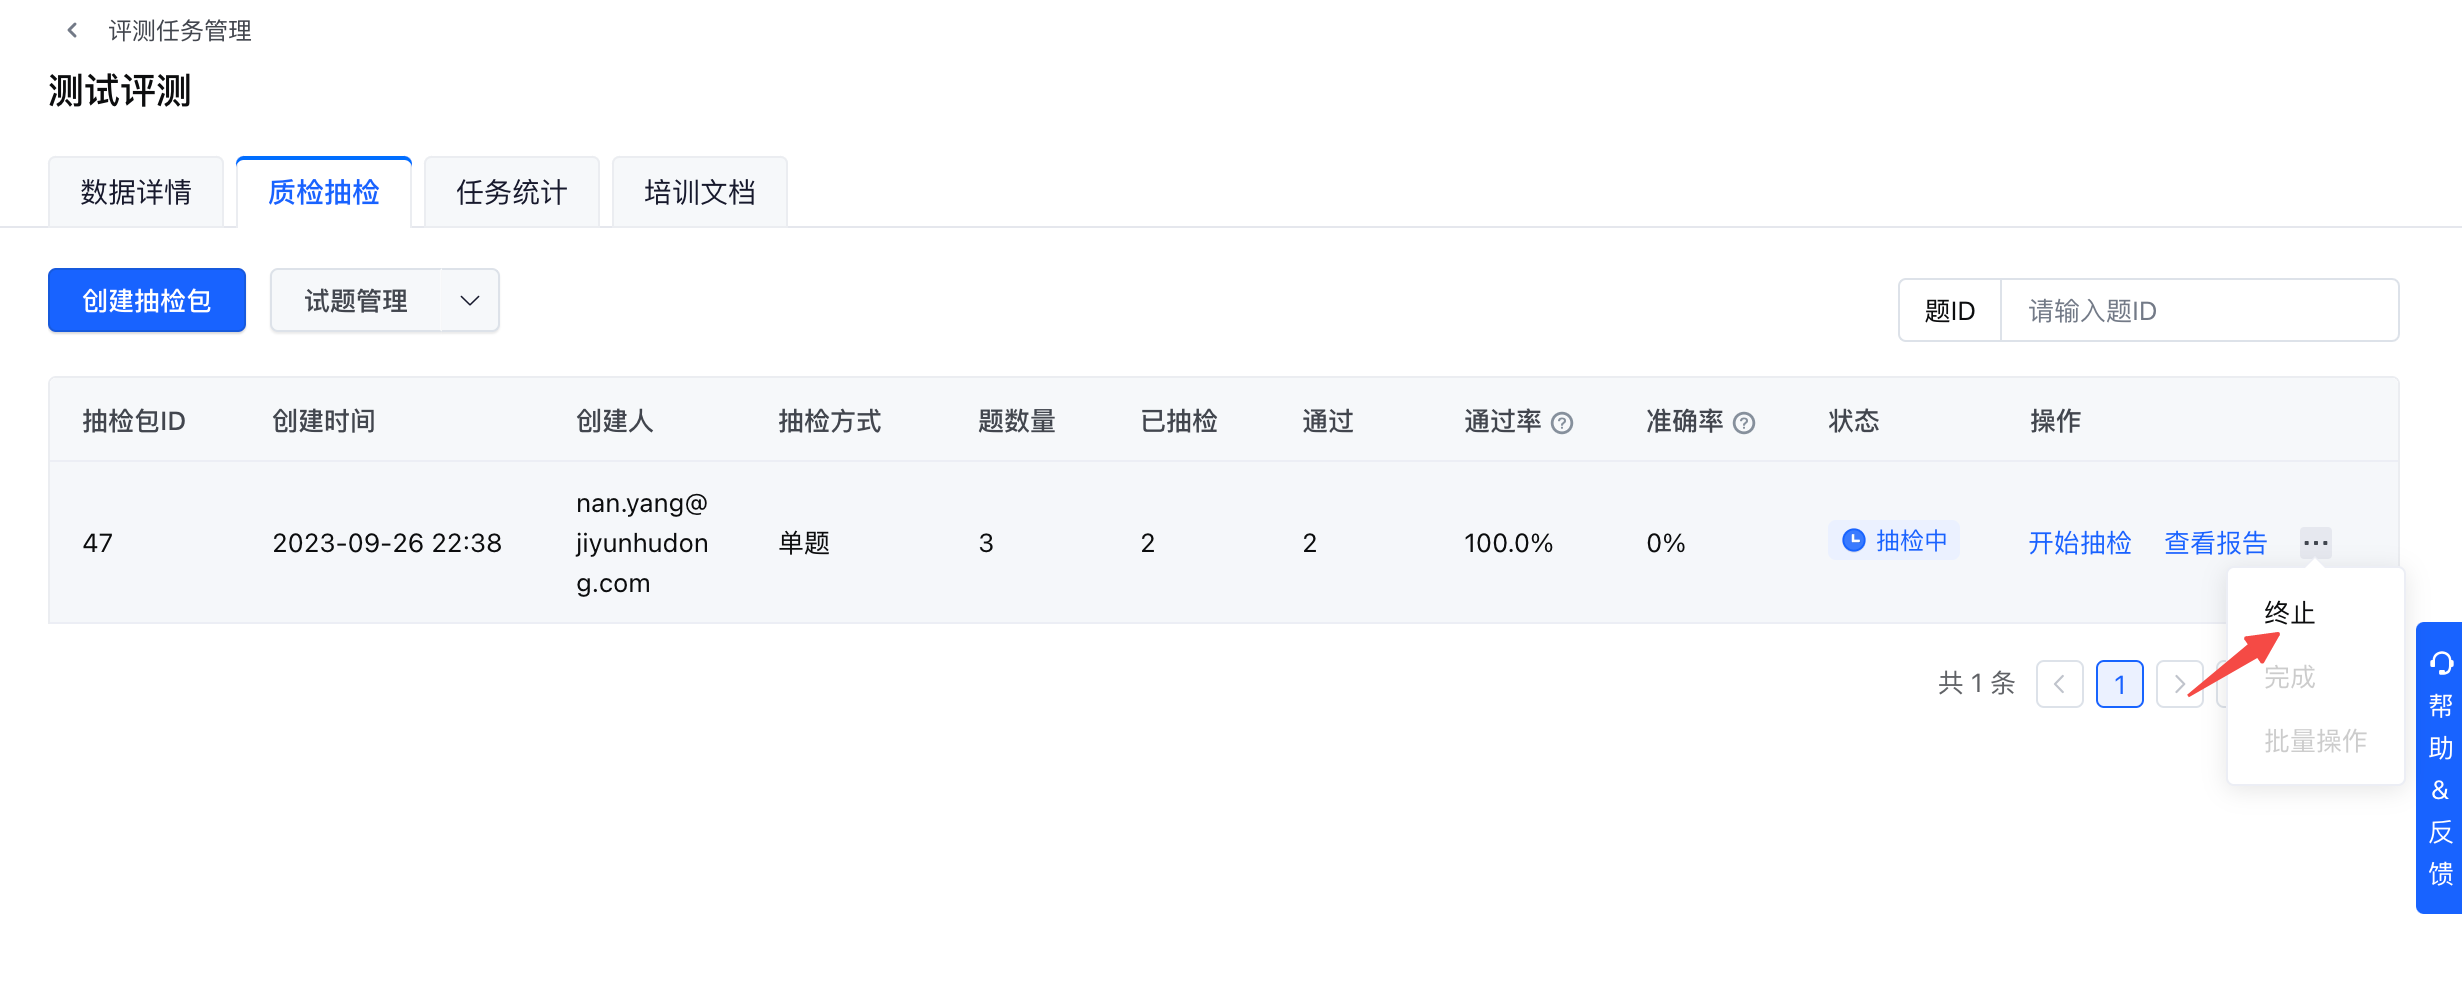This screenshot has height=998, width=2462.
Task: Open the three-dots more actions menu
Action: [x=2315, y=543]
